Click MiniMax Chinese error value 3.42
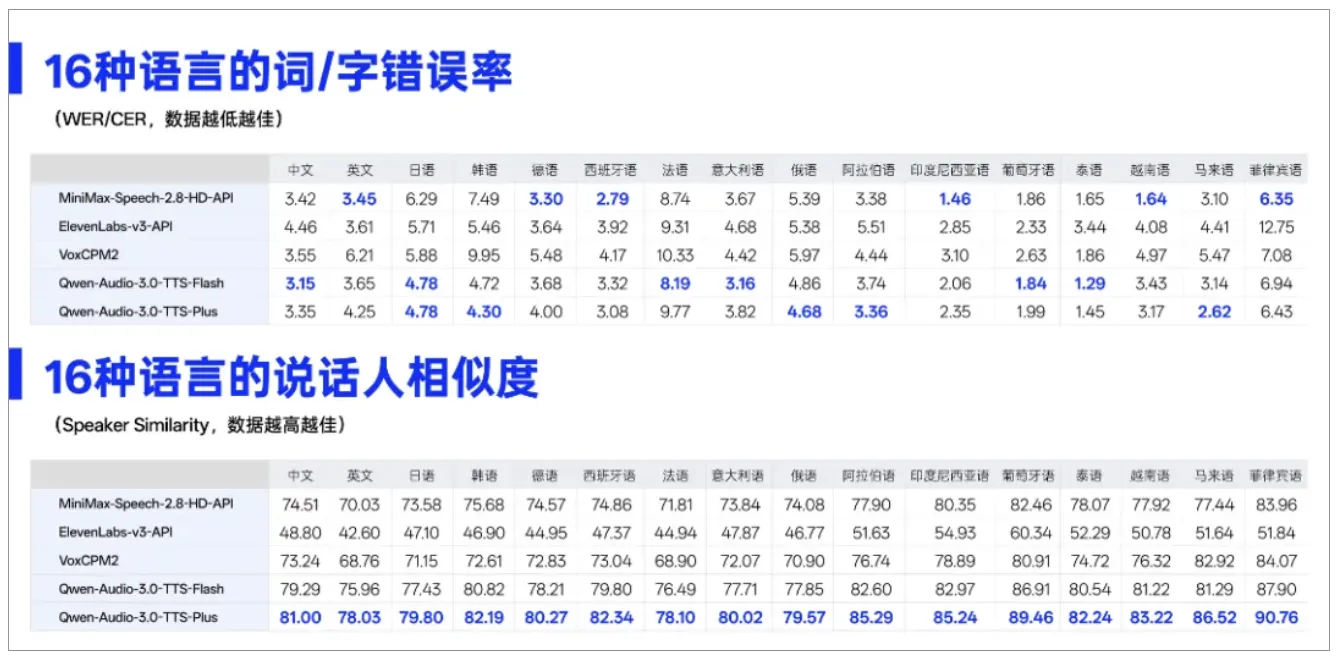Viewport: 1338px width, 658px height. pyautogui.click(x=300, y=199)
